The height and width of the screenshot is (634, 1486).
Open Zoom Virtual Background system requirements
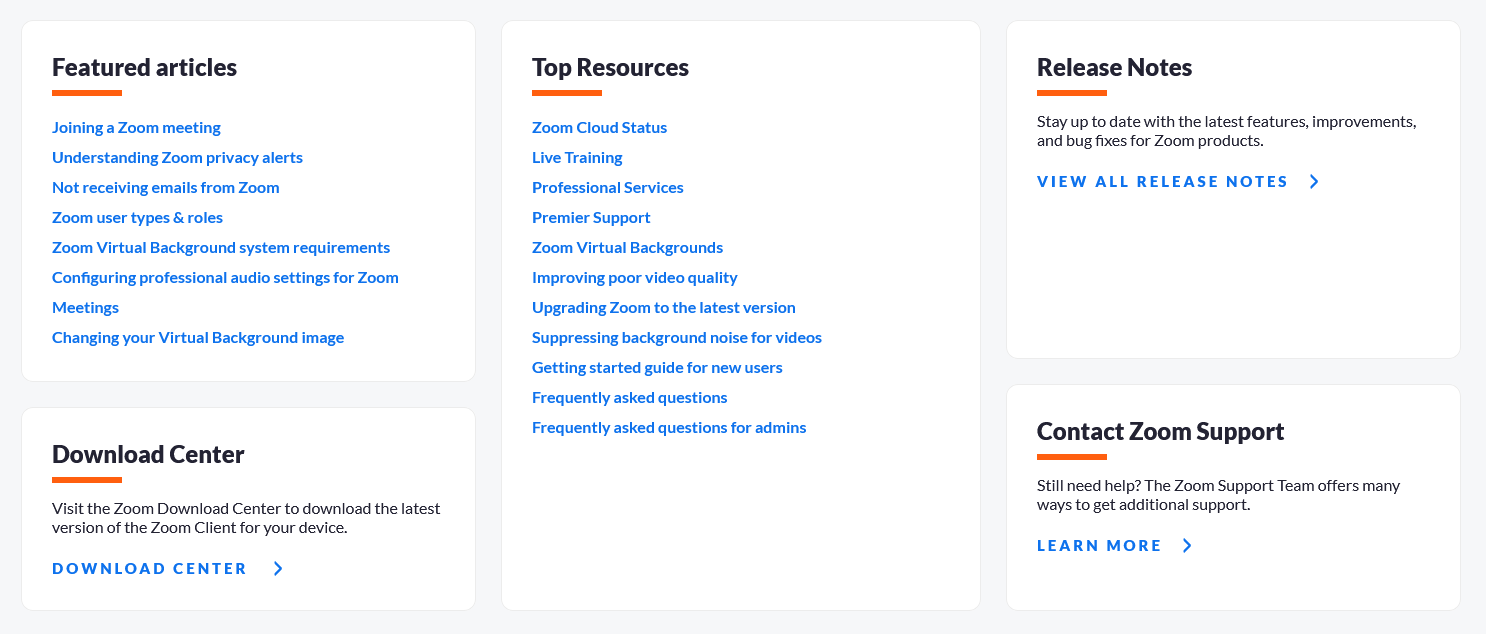click(221, 247)
